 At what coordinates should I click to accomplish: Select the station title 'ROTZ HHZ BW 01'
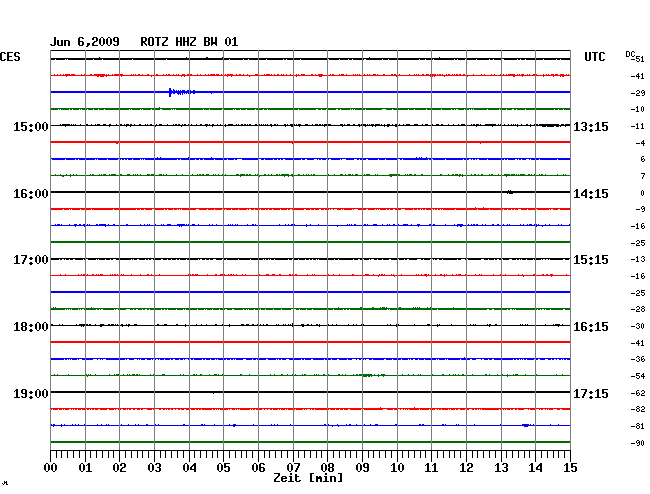pyautogui.click(x=189, y=42)
